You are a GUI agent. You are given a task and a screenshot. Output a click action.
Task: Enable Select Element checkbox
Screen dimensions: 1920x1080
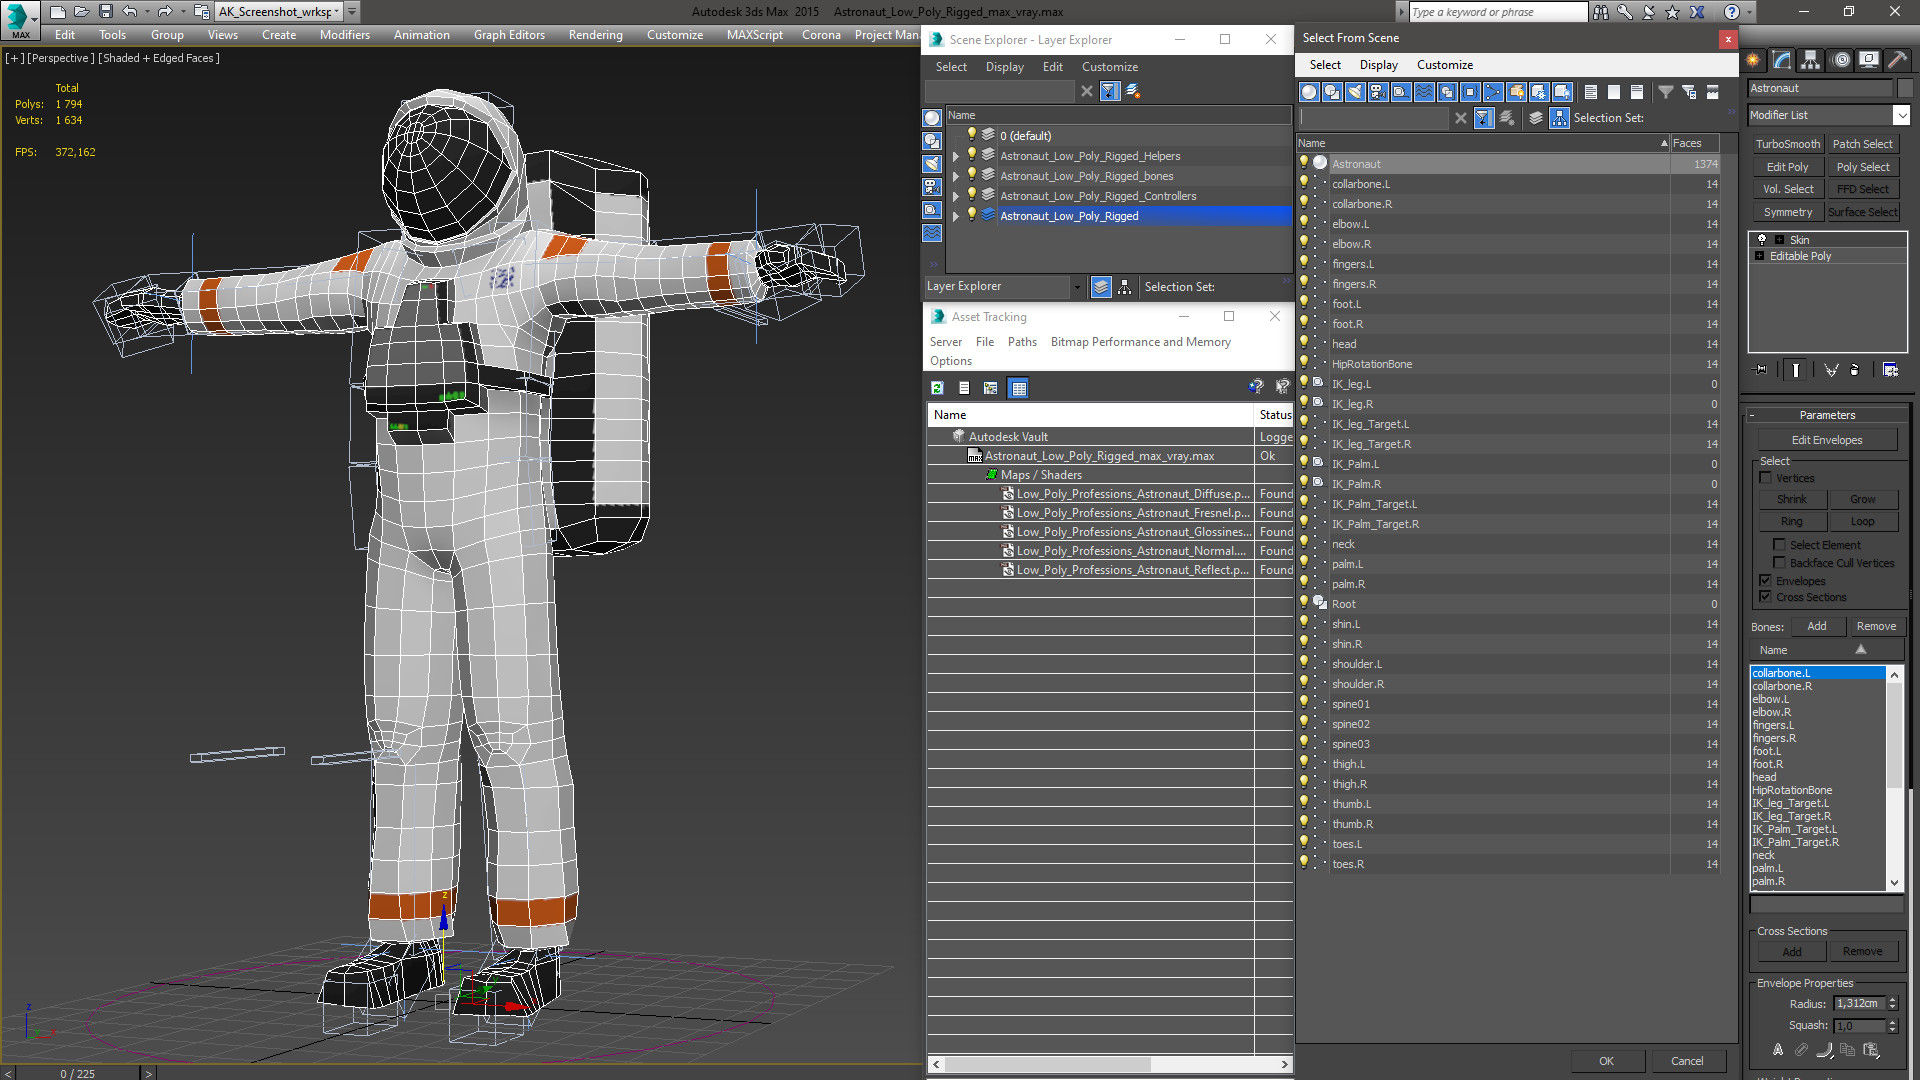(1779, 545)
